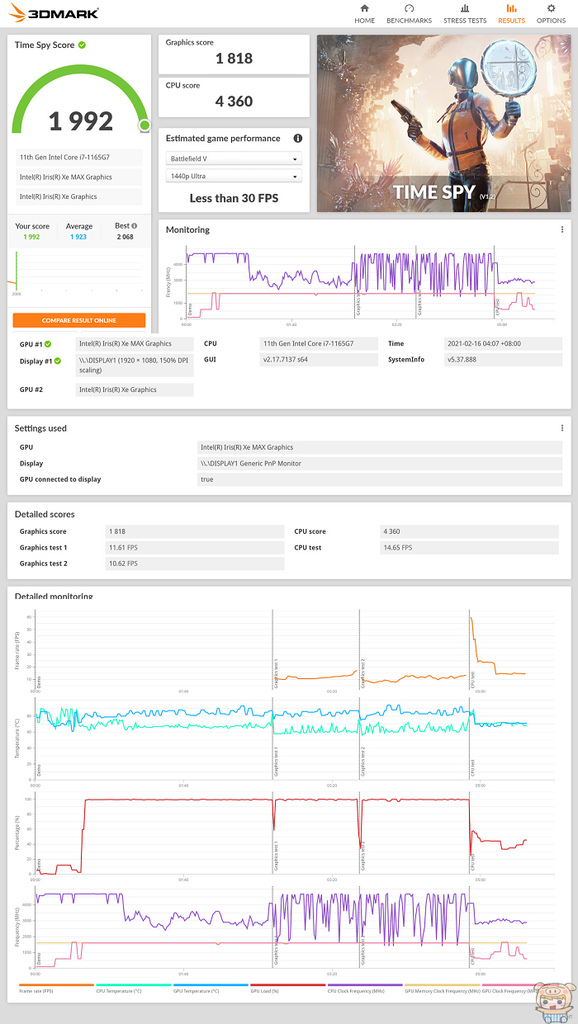The width and height of the screenshot is (578, 1024).
Task: Click the Benchmarks gauge icon
Action: (x=409, y=8)
